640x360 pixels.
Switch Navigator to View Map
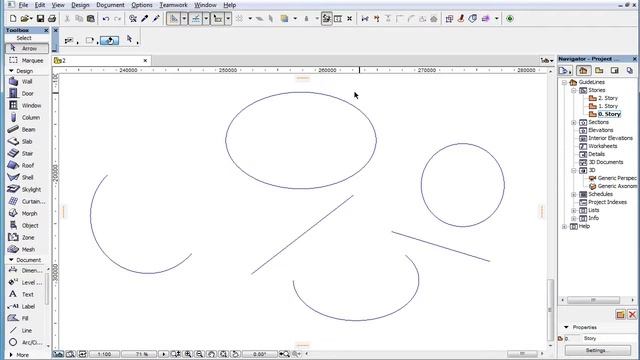coord(599,71)
